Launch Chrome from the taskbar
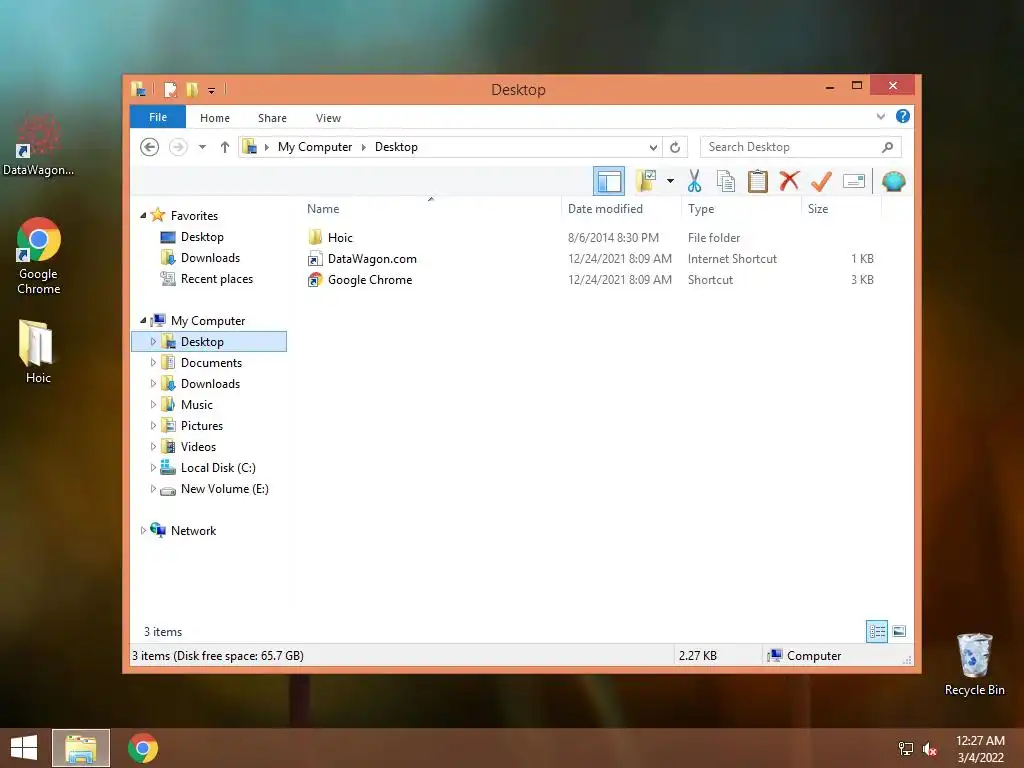 click(142, 748)
